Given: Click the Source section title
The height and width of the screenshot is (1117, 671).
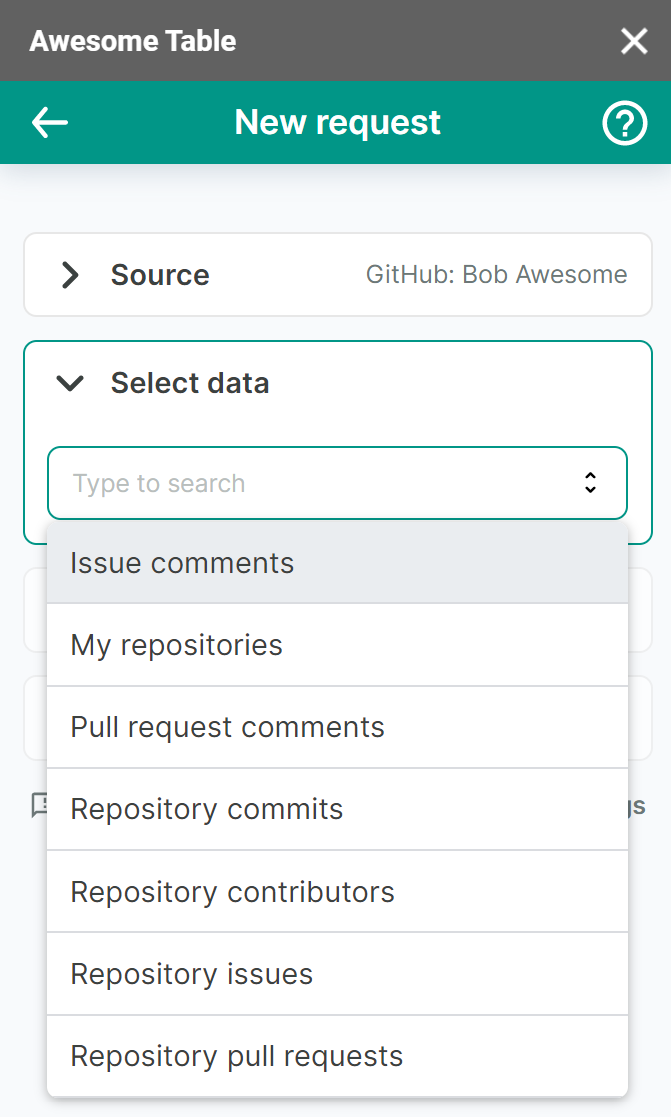Looking at the screenshot, I should pyautogui.click(x=160, y=275).
